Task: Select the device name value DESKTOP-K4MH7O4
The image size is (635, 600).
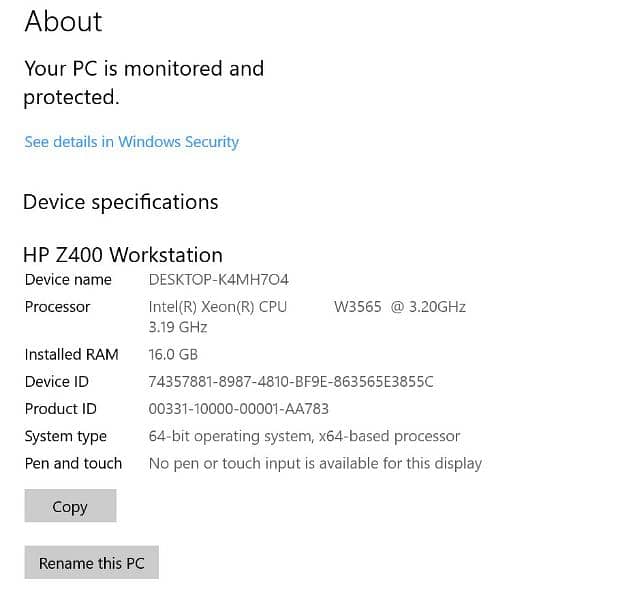Action: pyautogui.click(x=219, y=280)
